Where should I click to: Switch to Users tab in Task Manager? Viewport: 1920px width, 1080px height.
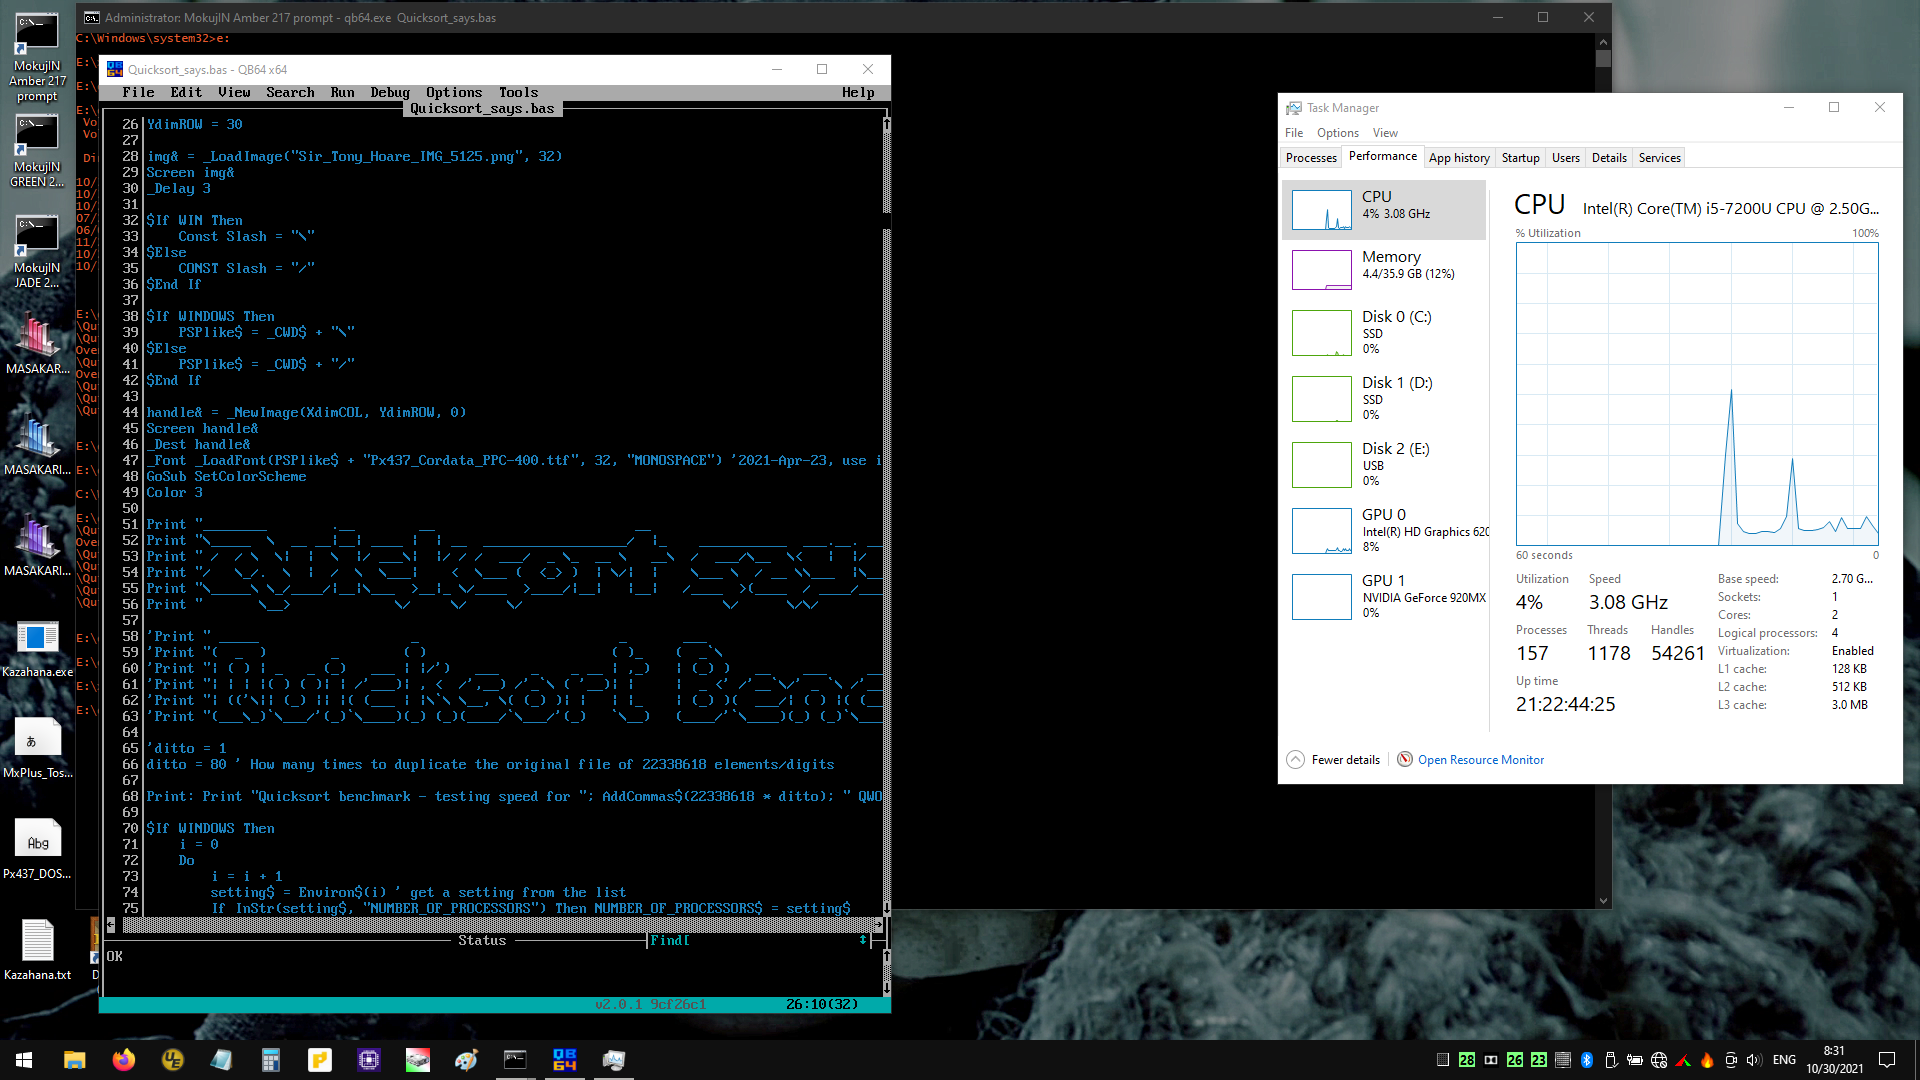pyautogui.click(x=1565, y=158)
